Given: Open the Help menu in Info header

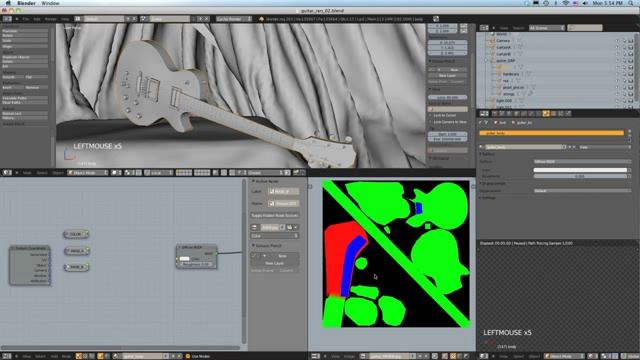Looking at the screenshot, I should 65,19.
